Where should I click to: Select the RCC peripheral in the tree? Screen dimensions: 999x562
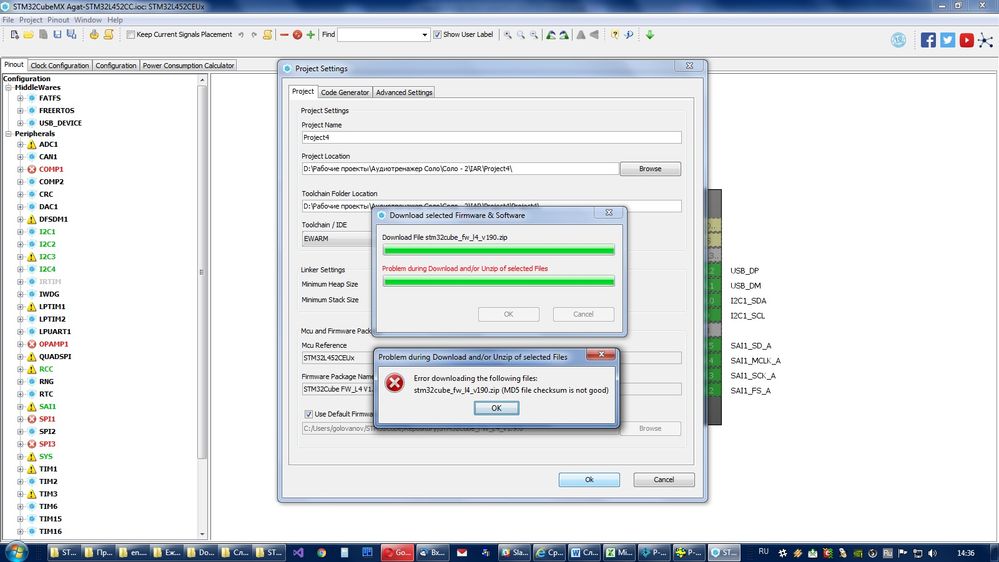coord(46,370)
